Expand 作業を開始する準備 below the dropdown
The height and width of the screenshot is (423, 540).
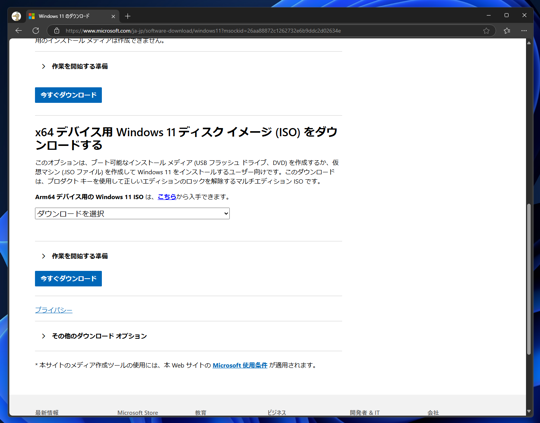click(74, 256)
